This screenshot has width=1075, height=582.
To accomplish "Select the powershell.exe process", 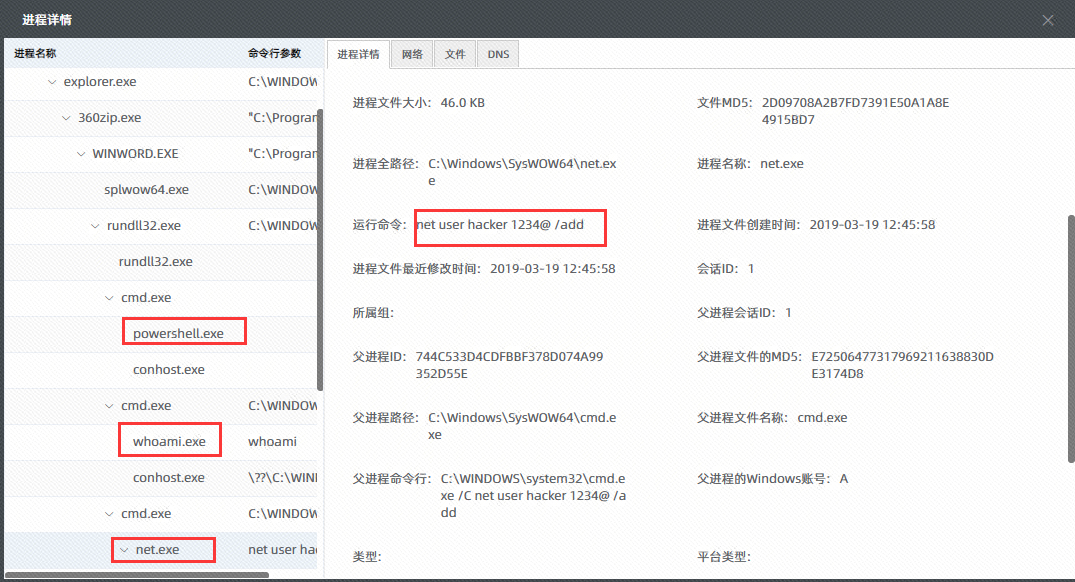I will (x=178, y=334).
